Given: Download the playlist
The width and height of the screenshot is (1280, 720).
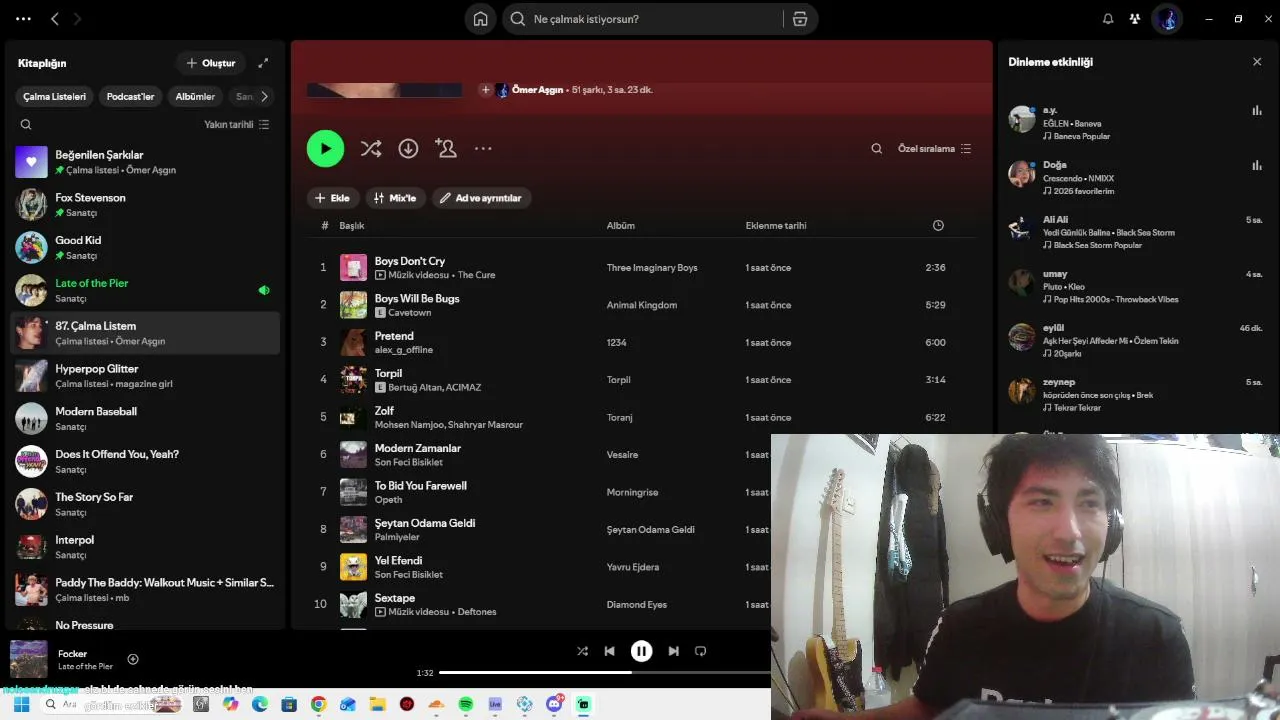Looking at the screenshot, I should 408,148.
